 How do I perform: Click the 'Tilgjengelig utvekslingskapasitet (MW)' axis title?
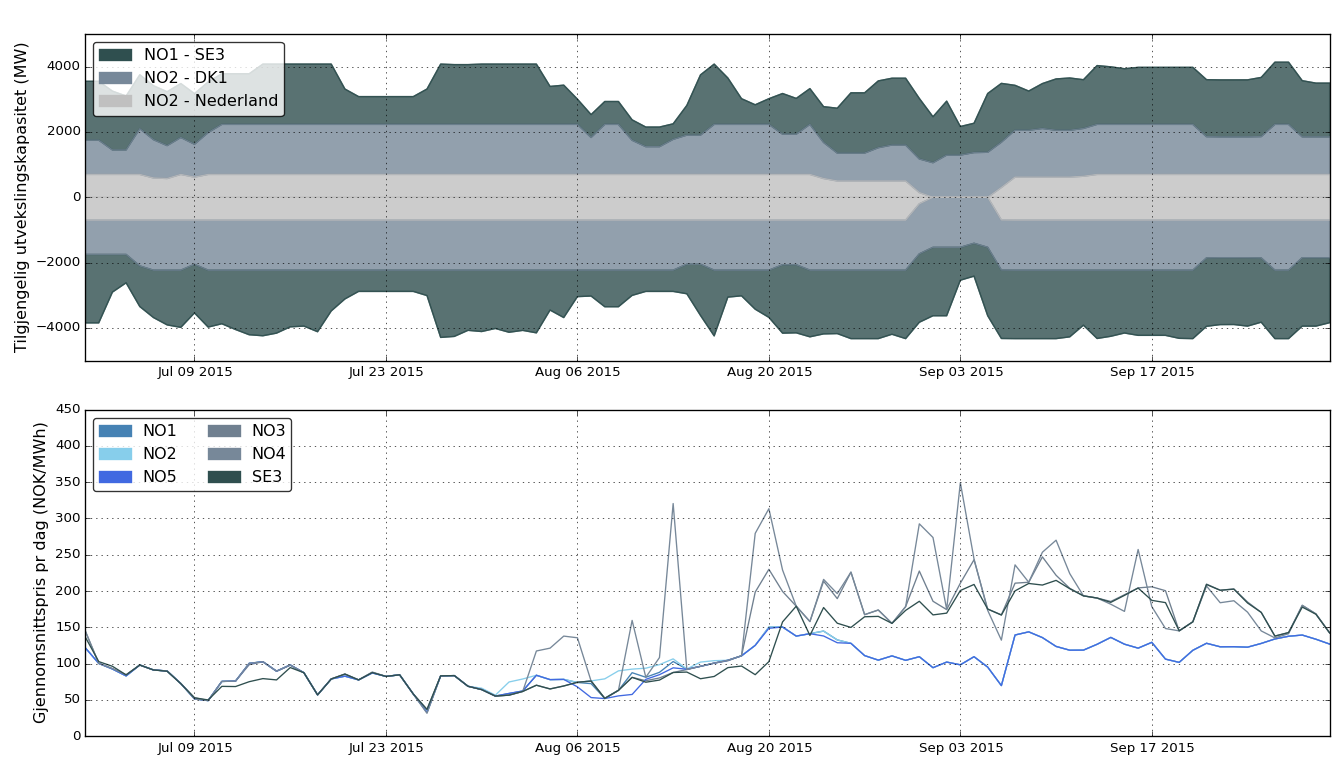[x=21, y=197]
